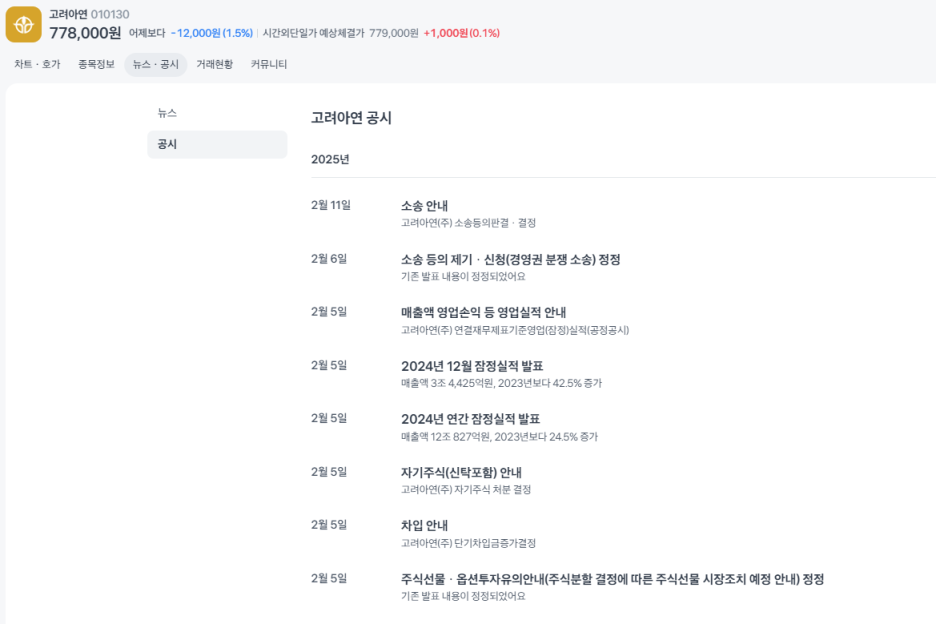Click the 고려아연(주) 단기차입금증가결정 subtitle

coord(468,543)
